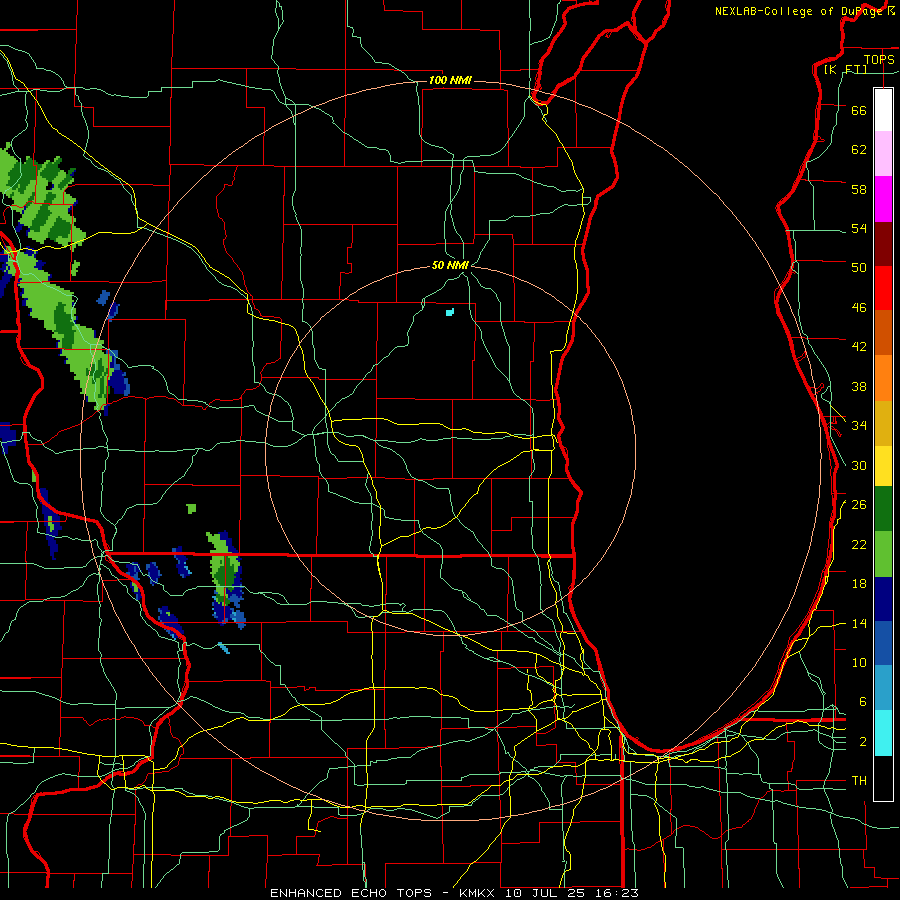Click the '62' legend value
Image resolution: width=900 pixels, height=900 pixels.
click(x=859, y=150)
